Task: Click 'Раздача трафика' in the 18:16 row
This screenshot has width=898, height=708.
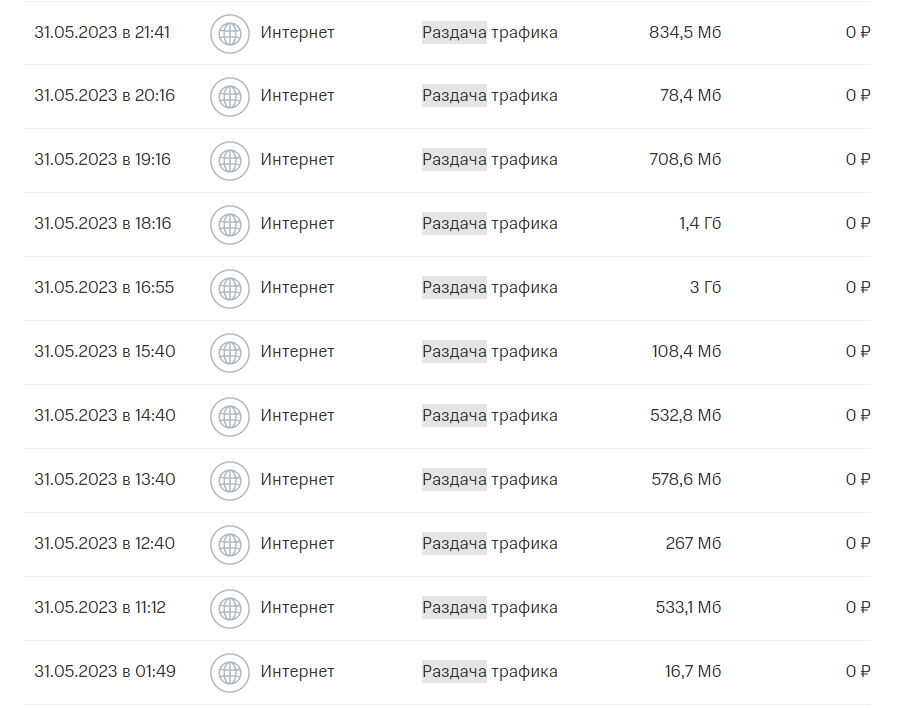Action: 489,224
